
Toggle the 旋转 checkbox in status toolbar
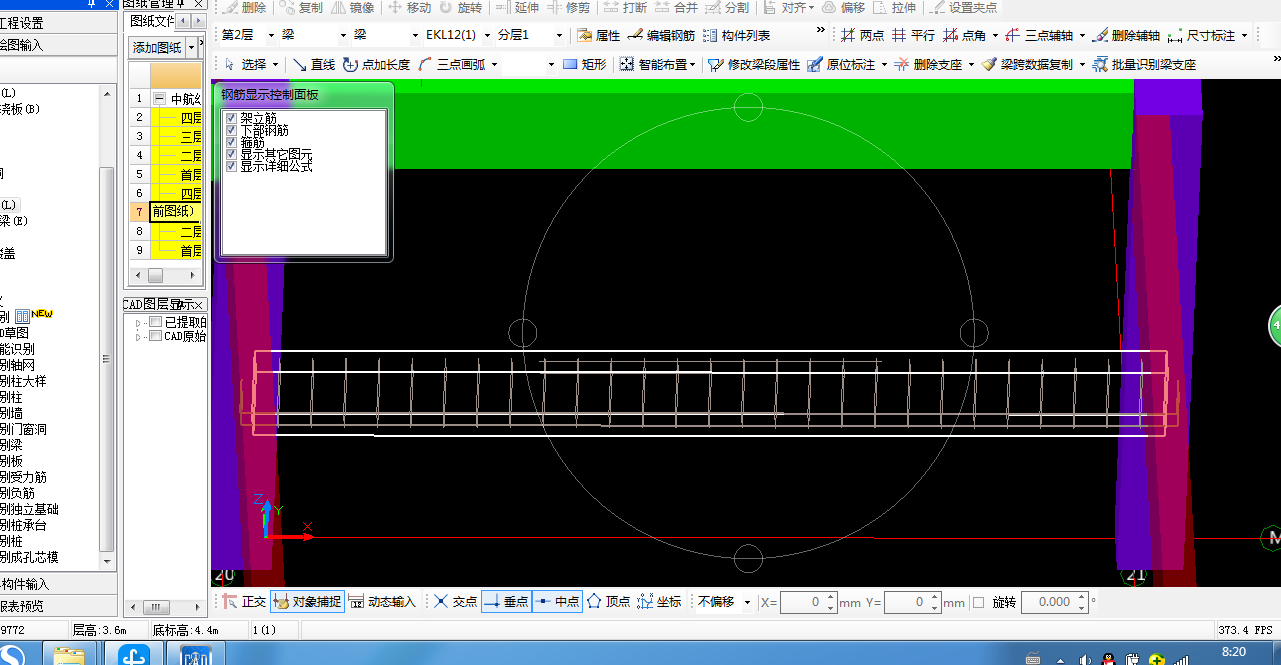979,602
